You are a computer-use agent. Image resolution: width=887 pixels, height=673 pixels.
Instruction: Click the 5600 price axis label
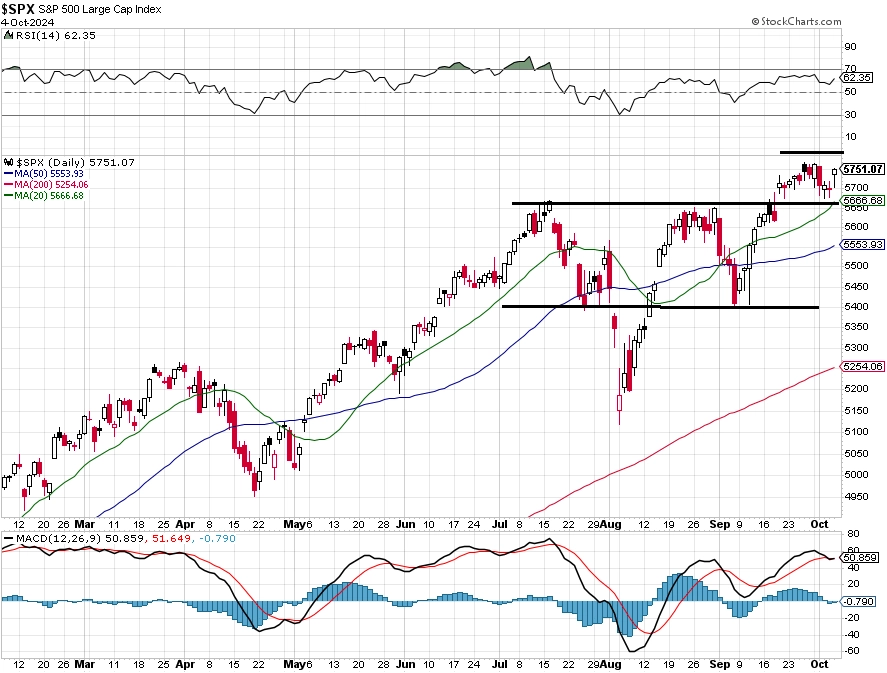point(856,227)
